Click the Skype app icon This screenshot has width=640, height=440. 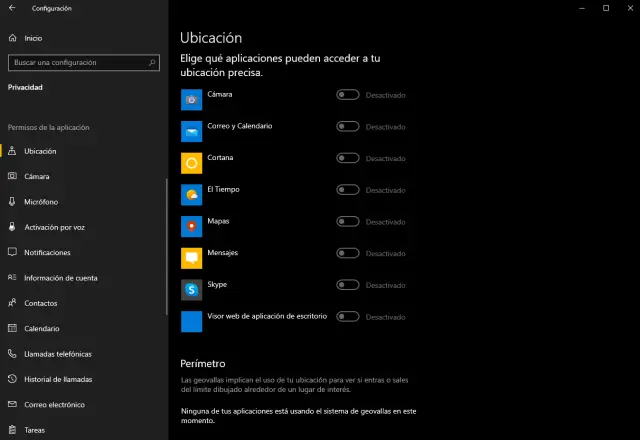click(191, 290)
